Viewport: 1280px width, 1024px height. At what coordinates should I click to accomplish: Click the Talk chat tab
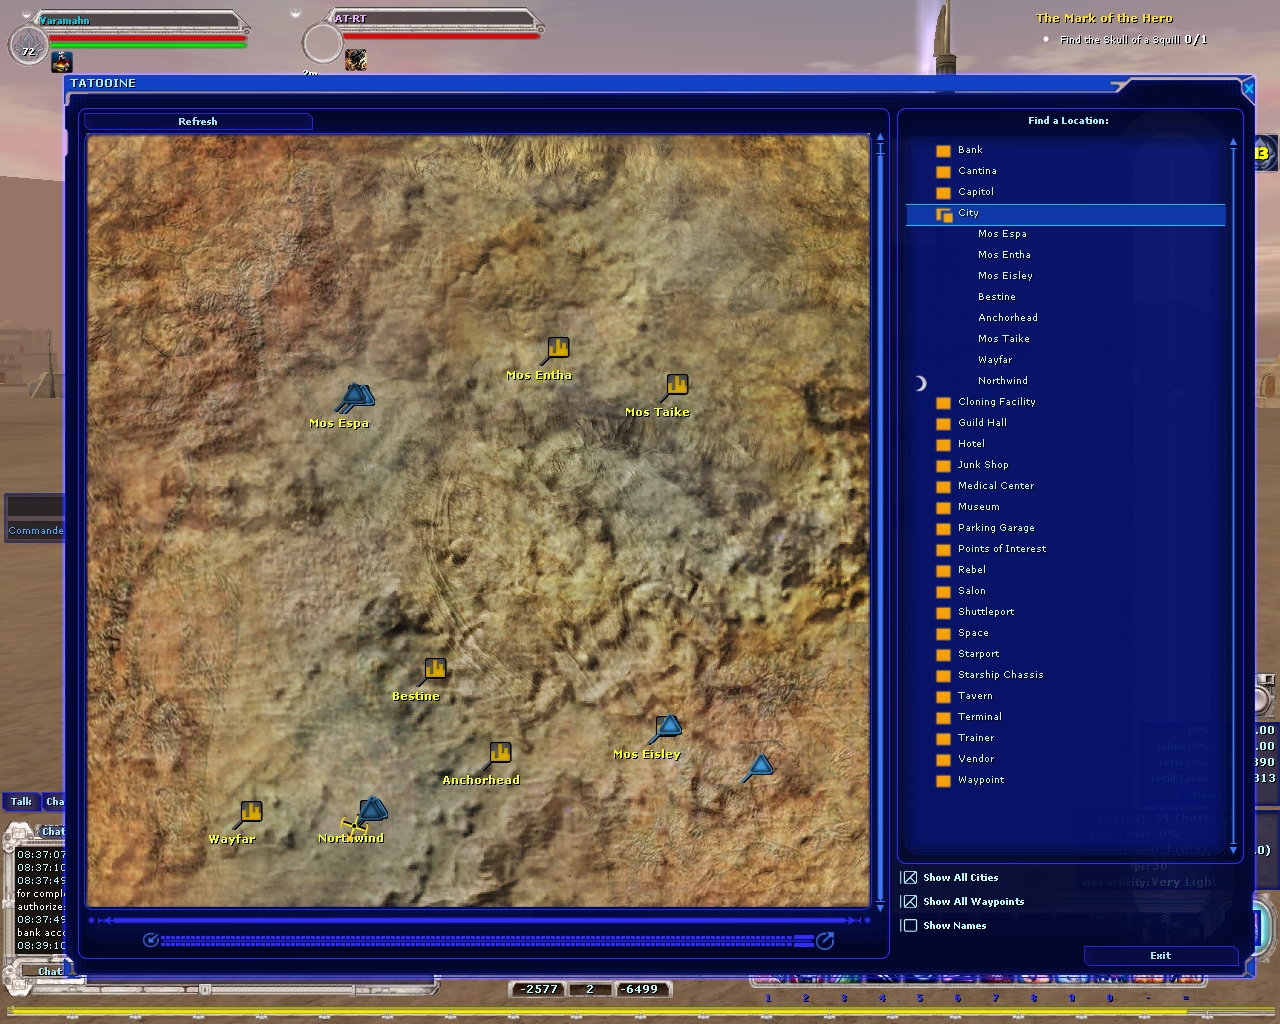(21, 802)
